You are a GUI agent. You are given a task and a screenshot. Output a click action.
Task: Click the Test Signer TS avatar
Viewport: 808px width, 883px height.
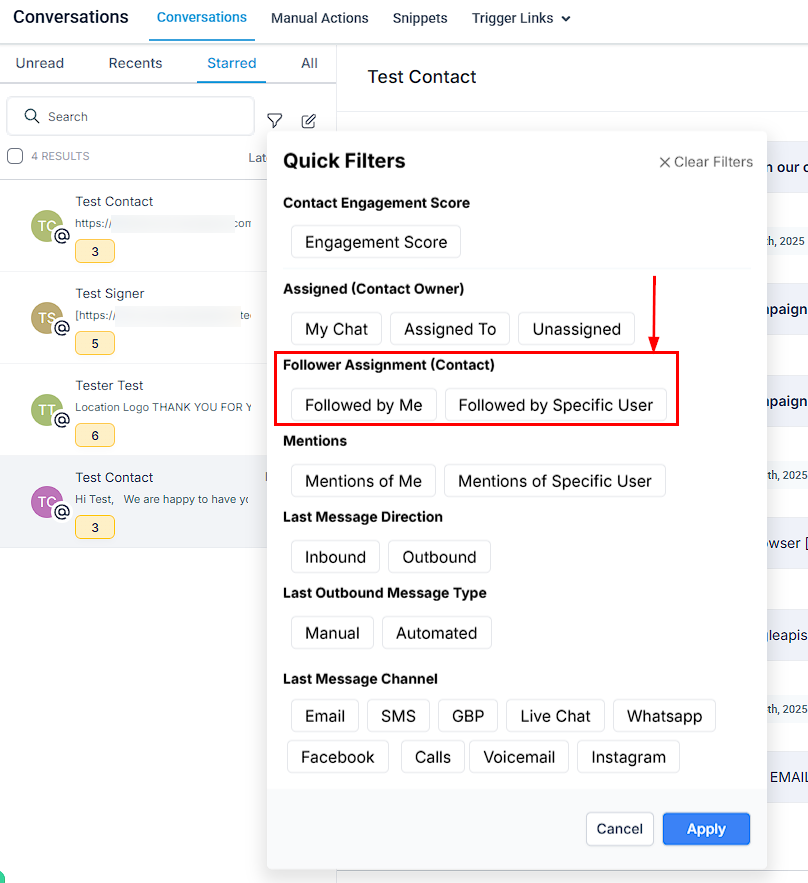[x=47, y=318]
